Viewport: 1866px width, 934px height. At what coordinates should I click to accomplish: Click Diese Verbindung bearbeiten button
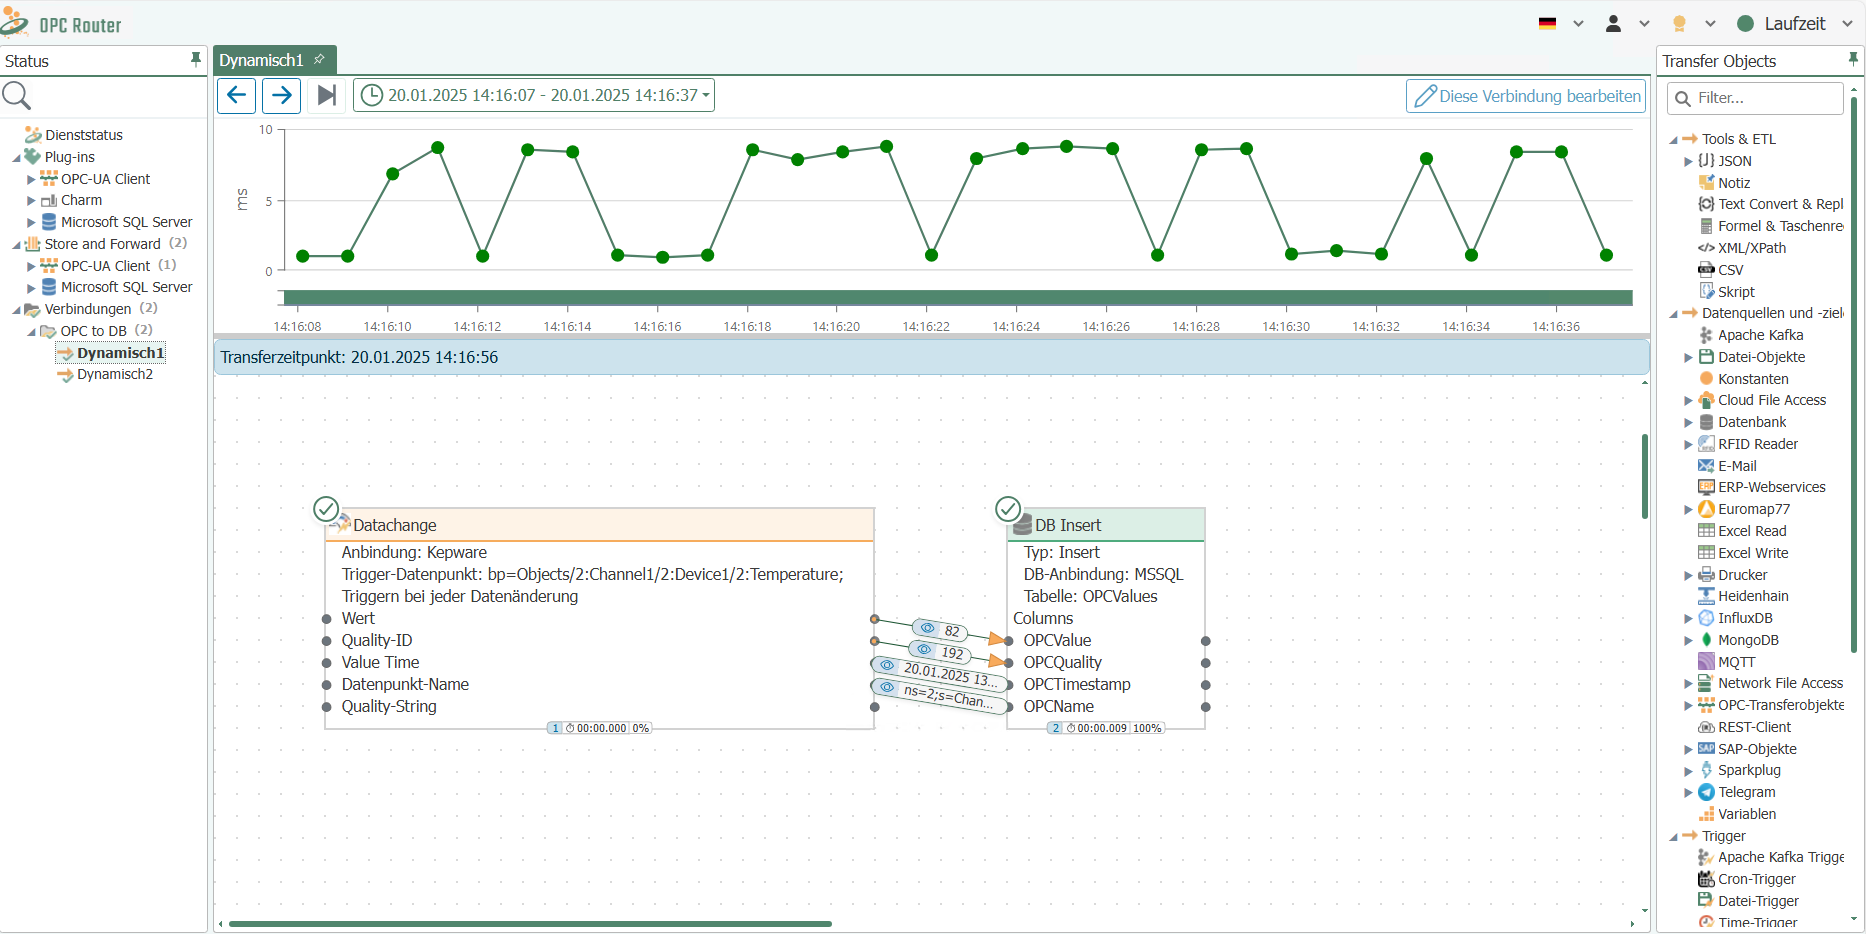tap(1526, 96)
